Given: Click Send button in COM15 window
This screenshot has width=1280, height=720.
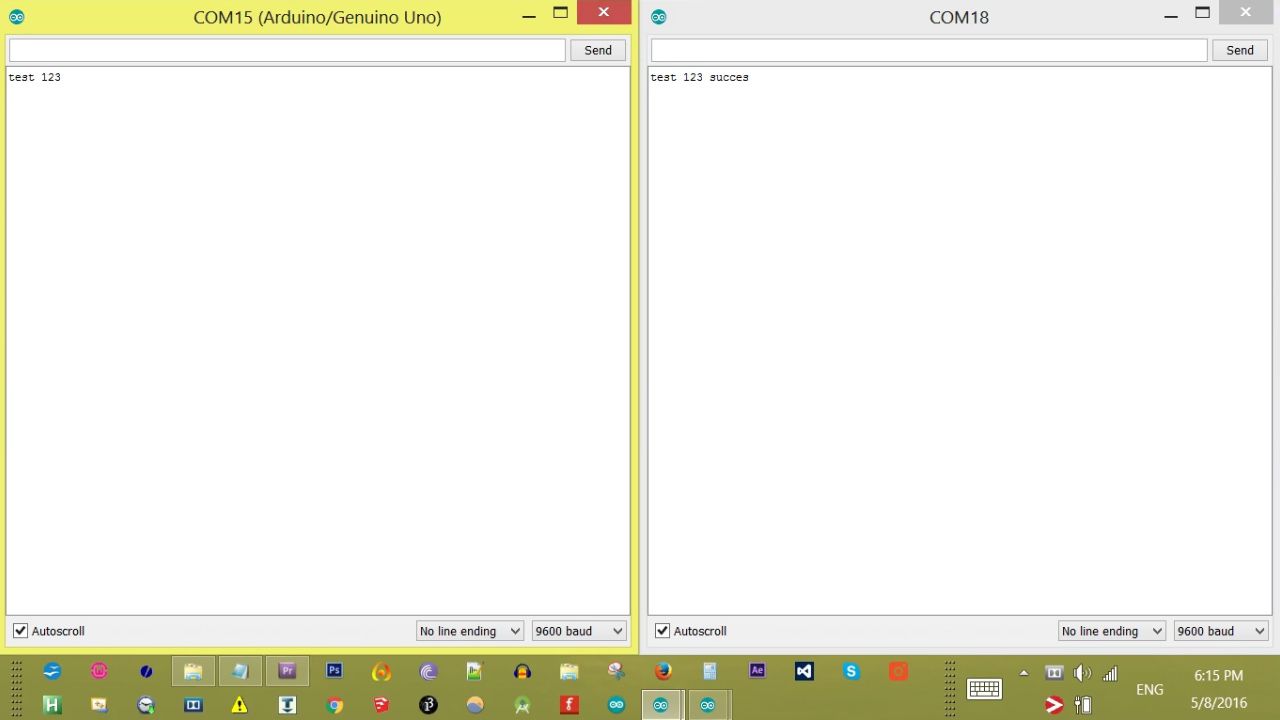Looking at the screenshot, I should pyautogui.click(x=598, y=50).
